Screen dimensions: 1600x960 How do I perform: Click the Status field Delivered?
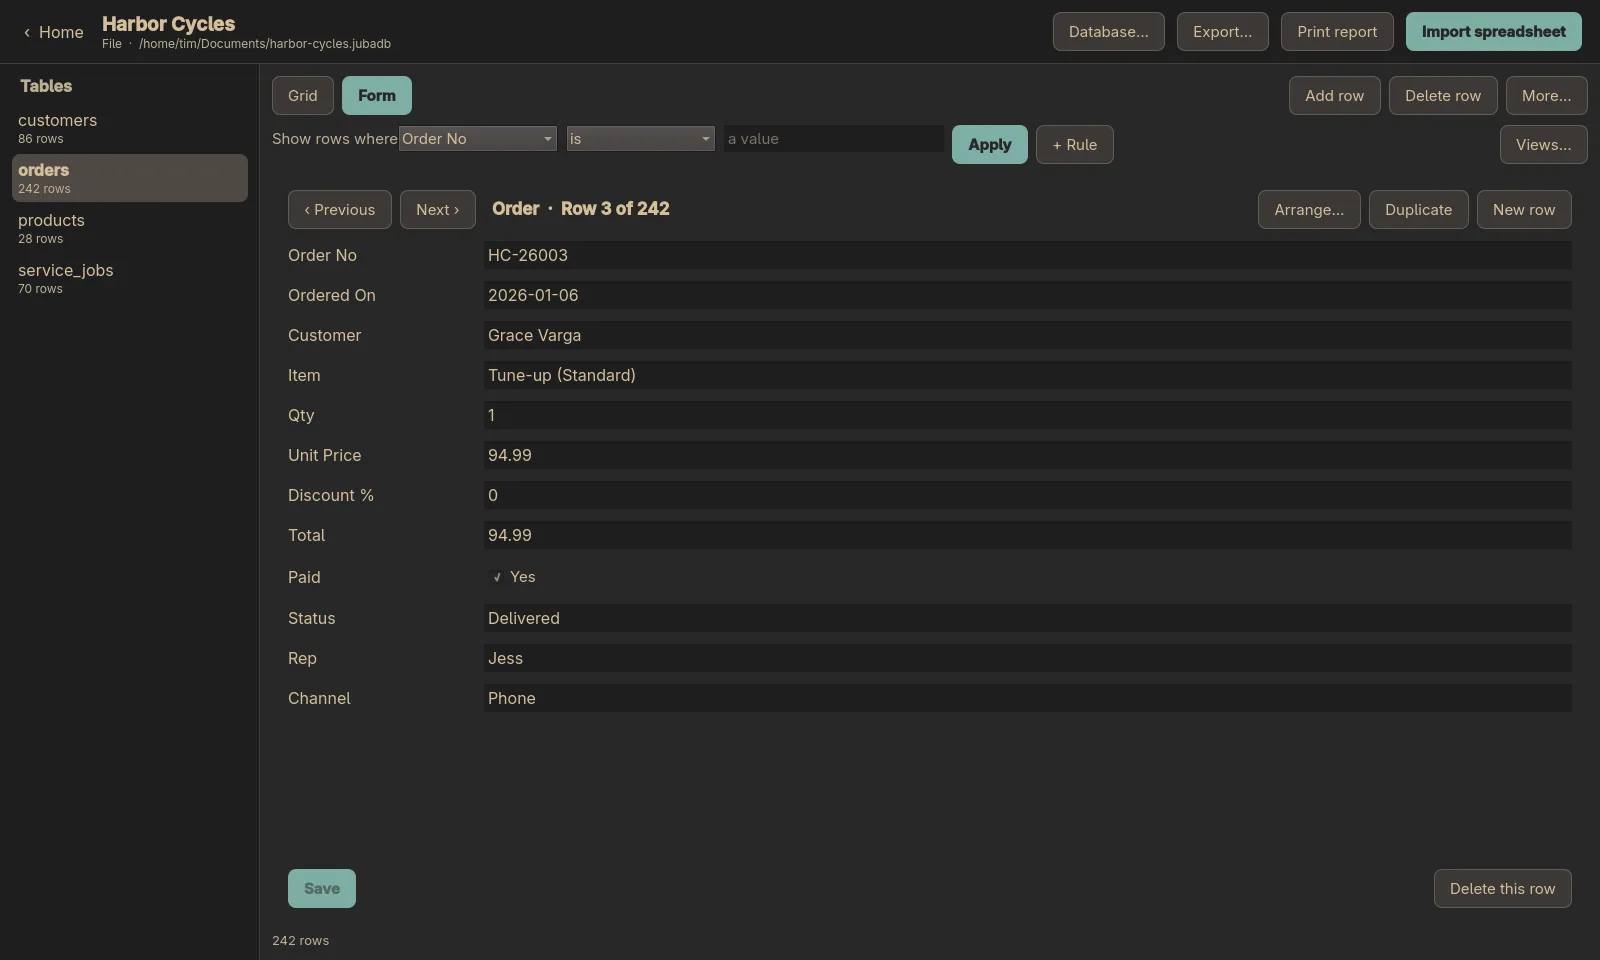tap(1028, 618)
